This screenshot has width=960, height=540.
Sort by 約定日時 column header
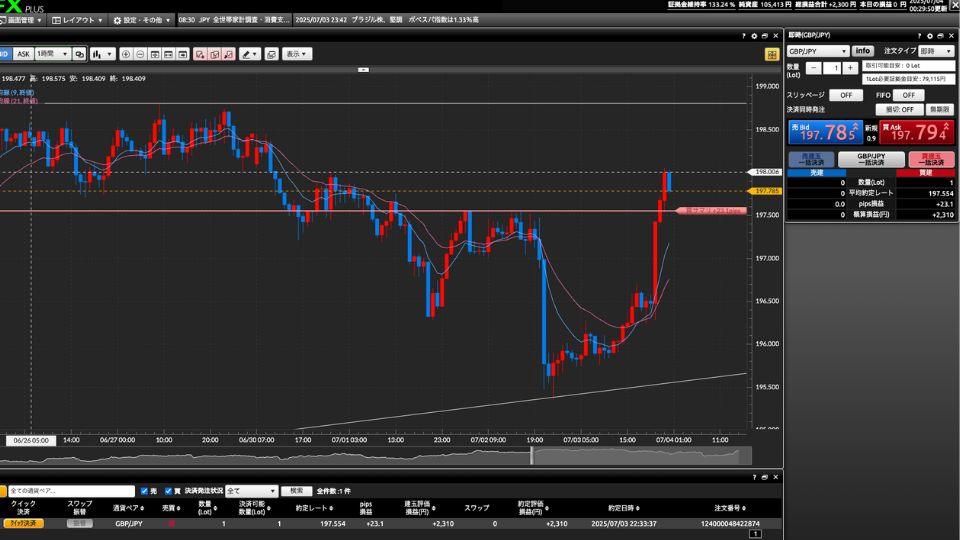pos(624,508)
